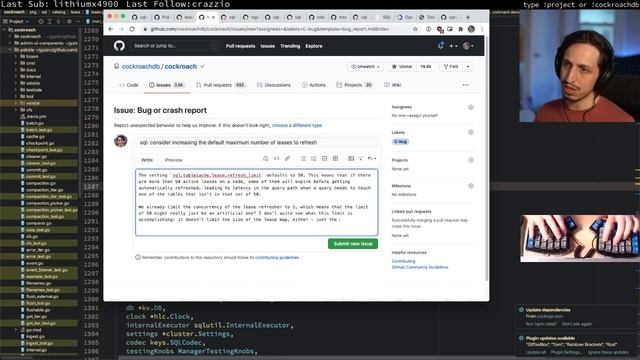Open the GitHub Community Guidelines link
This screenshot has height=360, width=640.
point(420,267)
